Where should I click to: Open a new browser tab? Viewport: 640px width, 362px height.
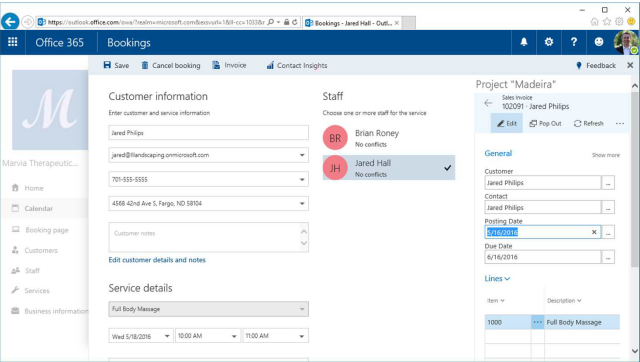pos(409,23)
